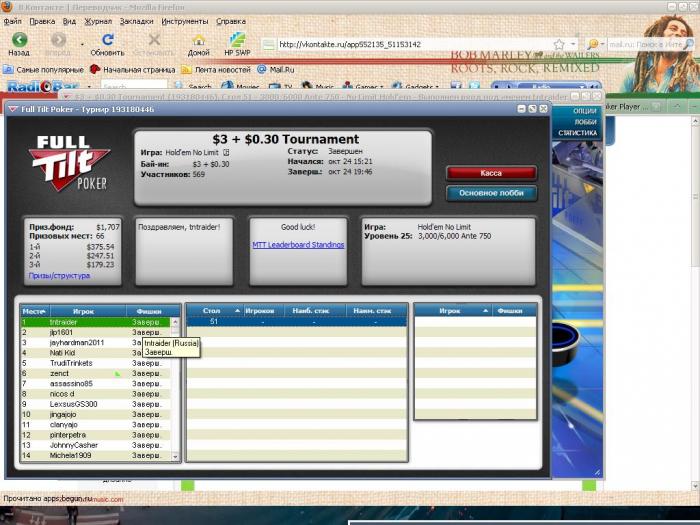Open the Mail.Ru bookmark
Screen dimensions: 700x525
[x=275, y=70]
